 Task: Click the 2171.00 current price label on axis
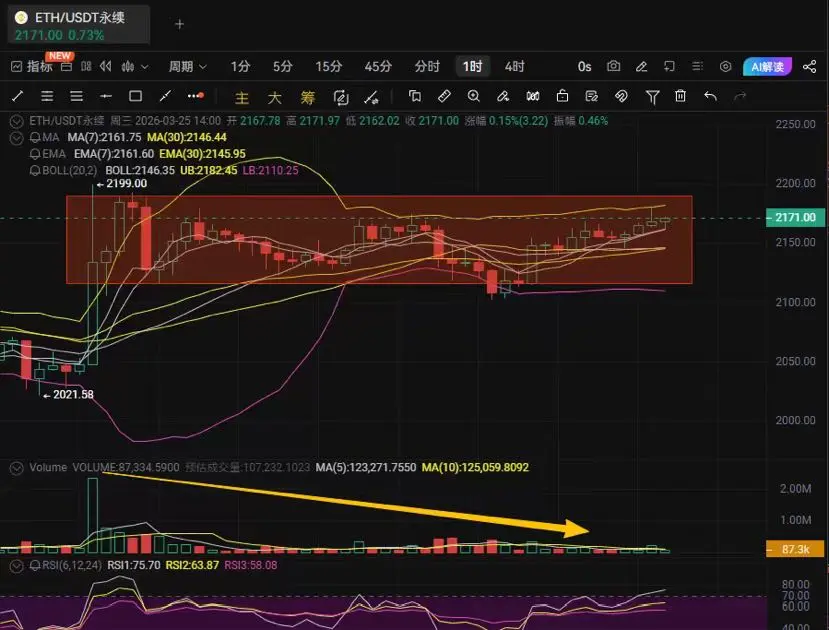(x=795, y=217)
